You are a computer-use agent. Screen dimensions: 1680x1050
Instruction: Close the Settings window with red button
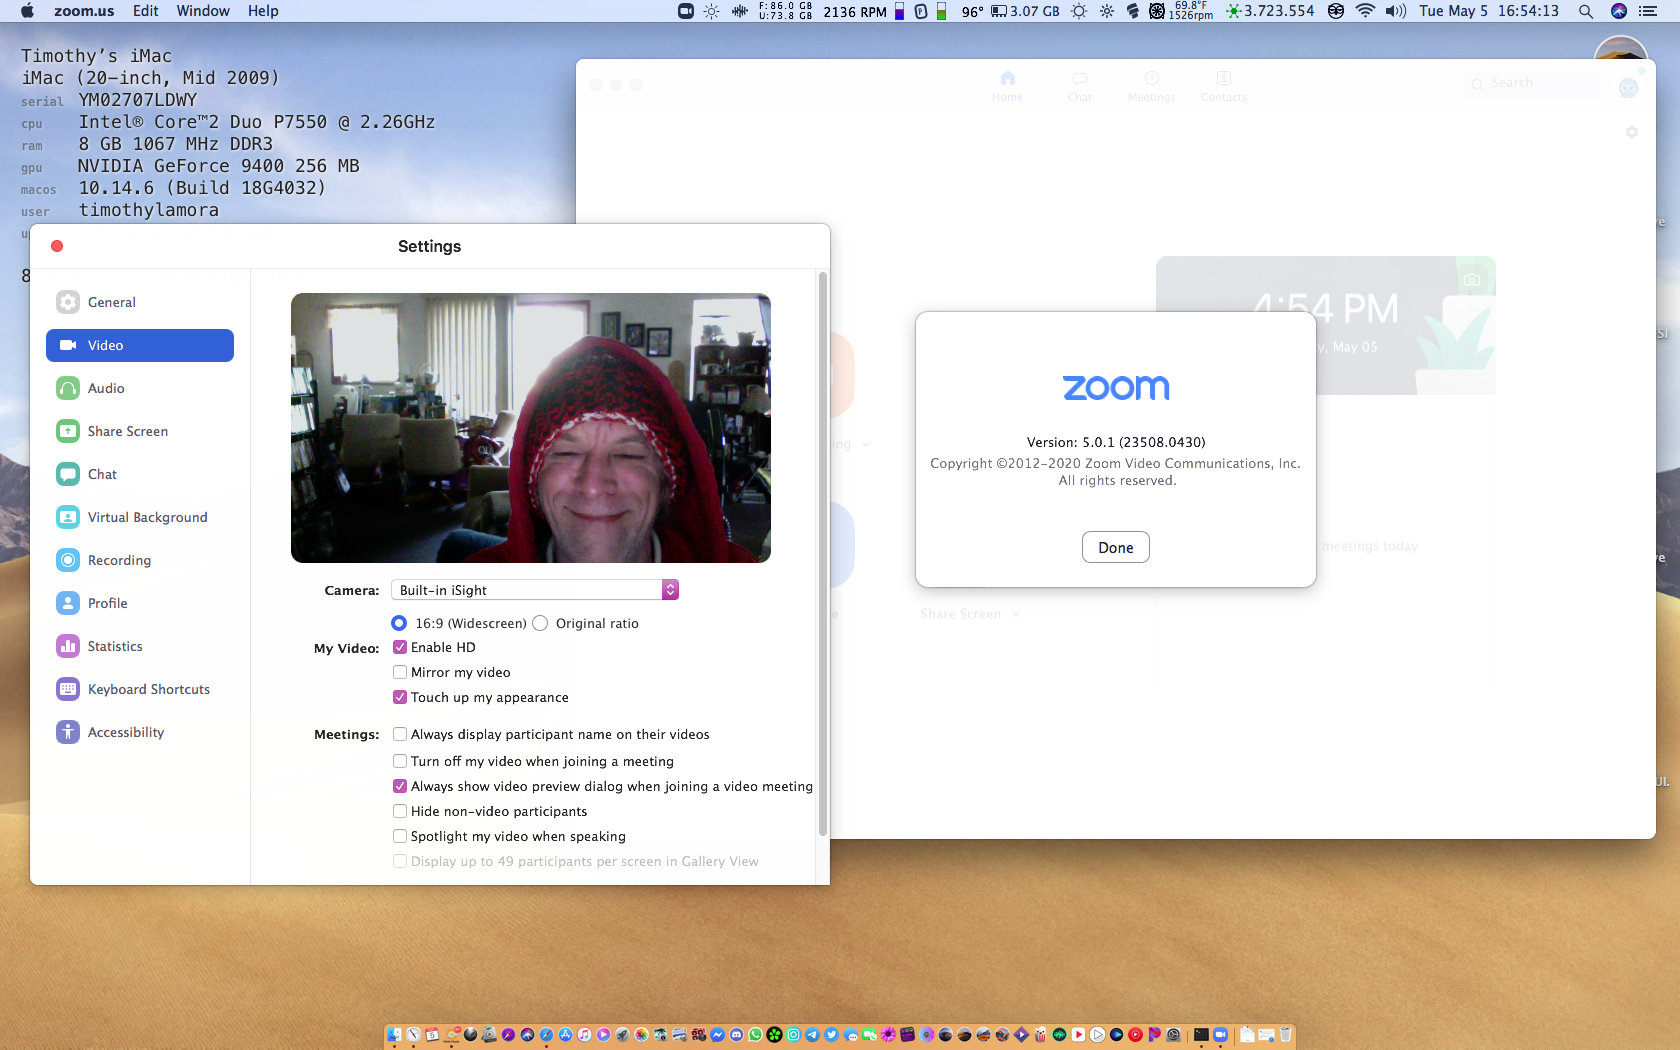tap(57, 246)
